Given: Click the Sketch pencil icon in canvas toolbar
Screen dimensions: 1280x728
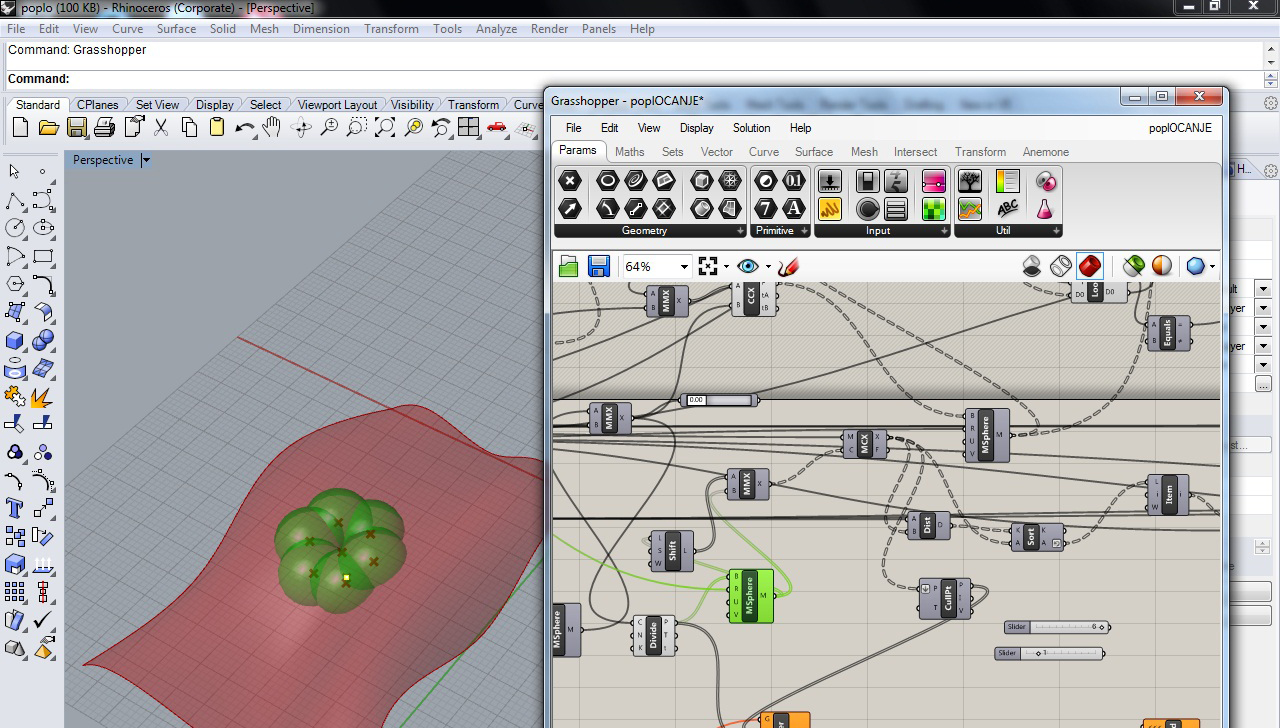Looking at the screenshot, I should (x=788, y=266).
